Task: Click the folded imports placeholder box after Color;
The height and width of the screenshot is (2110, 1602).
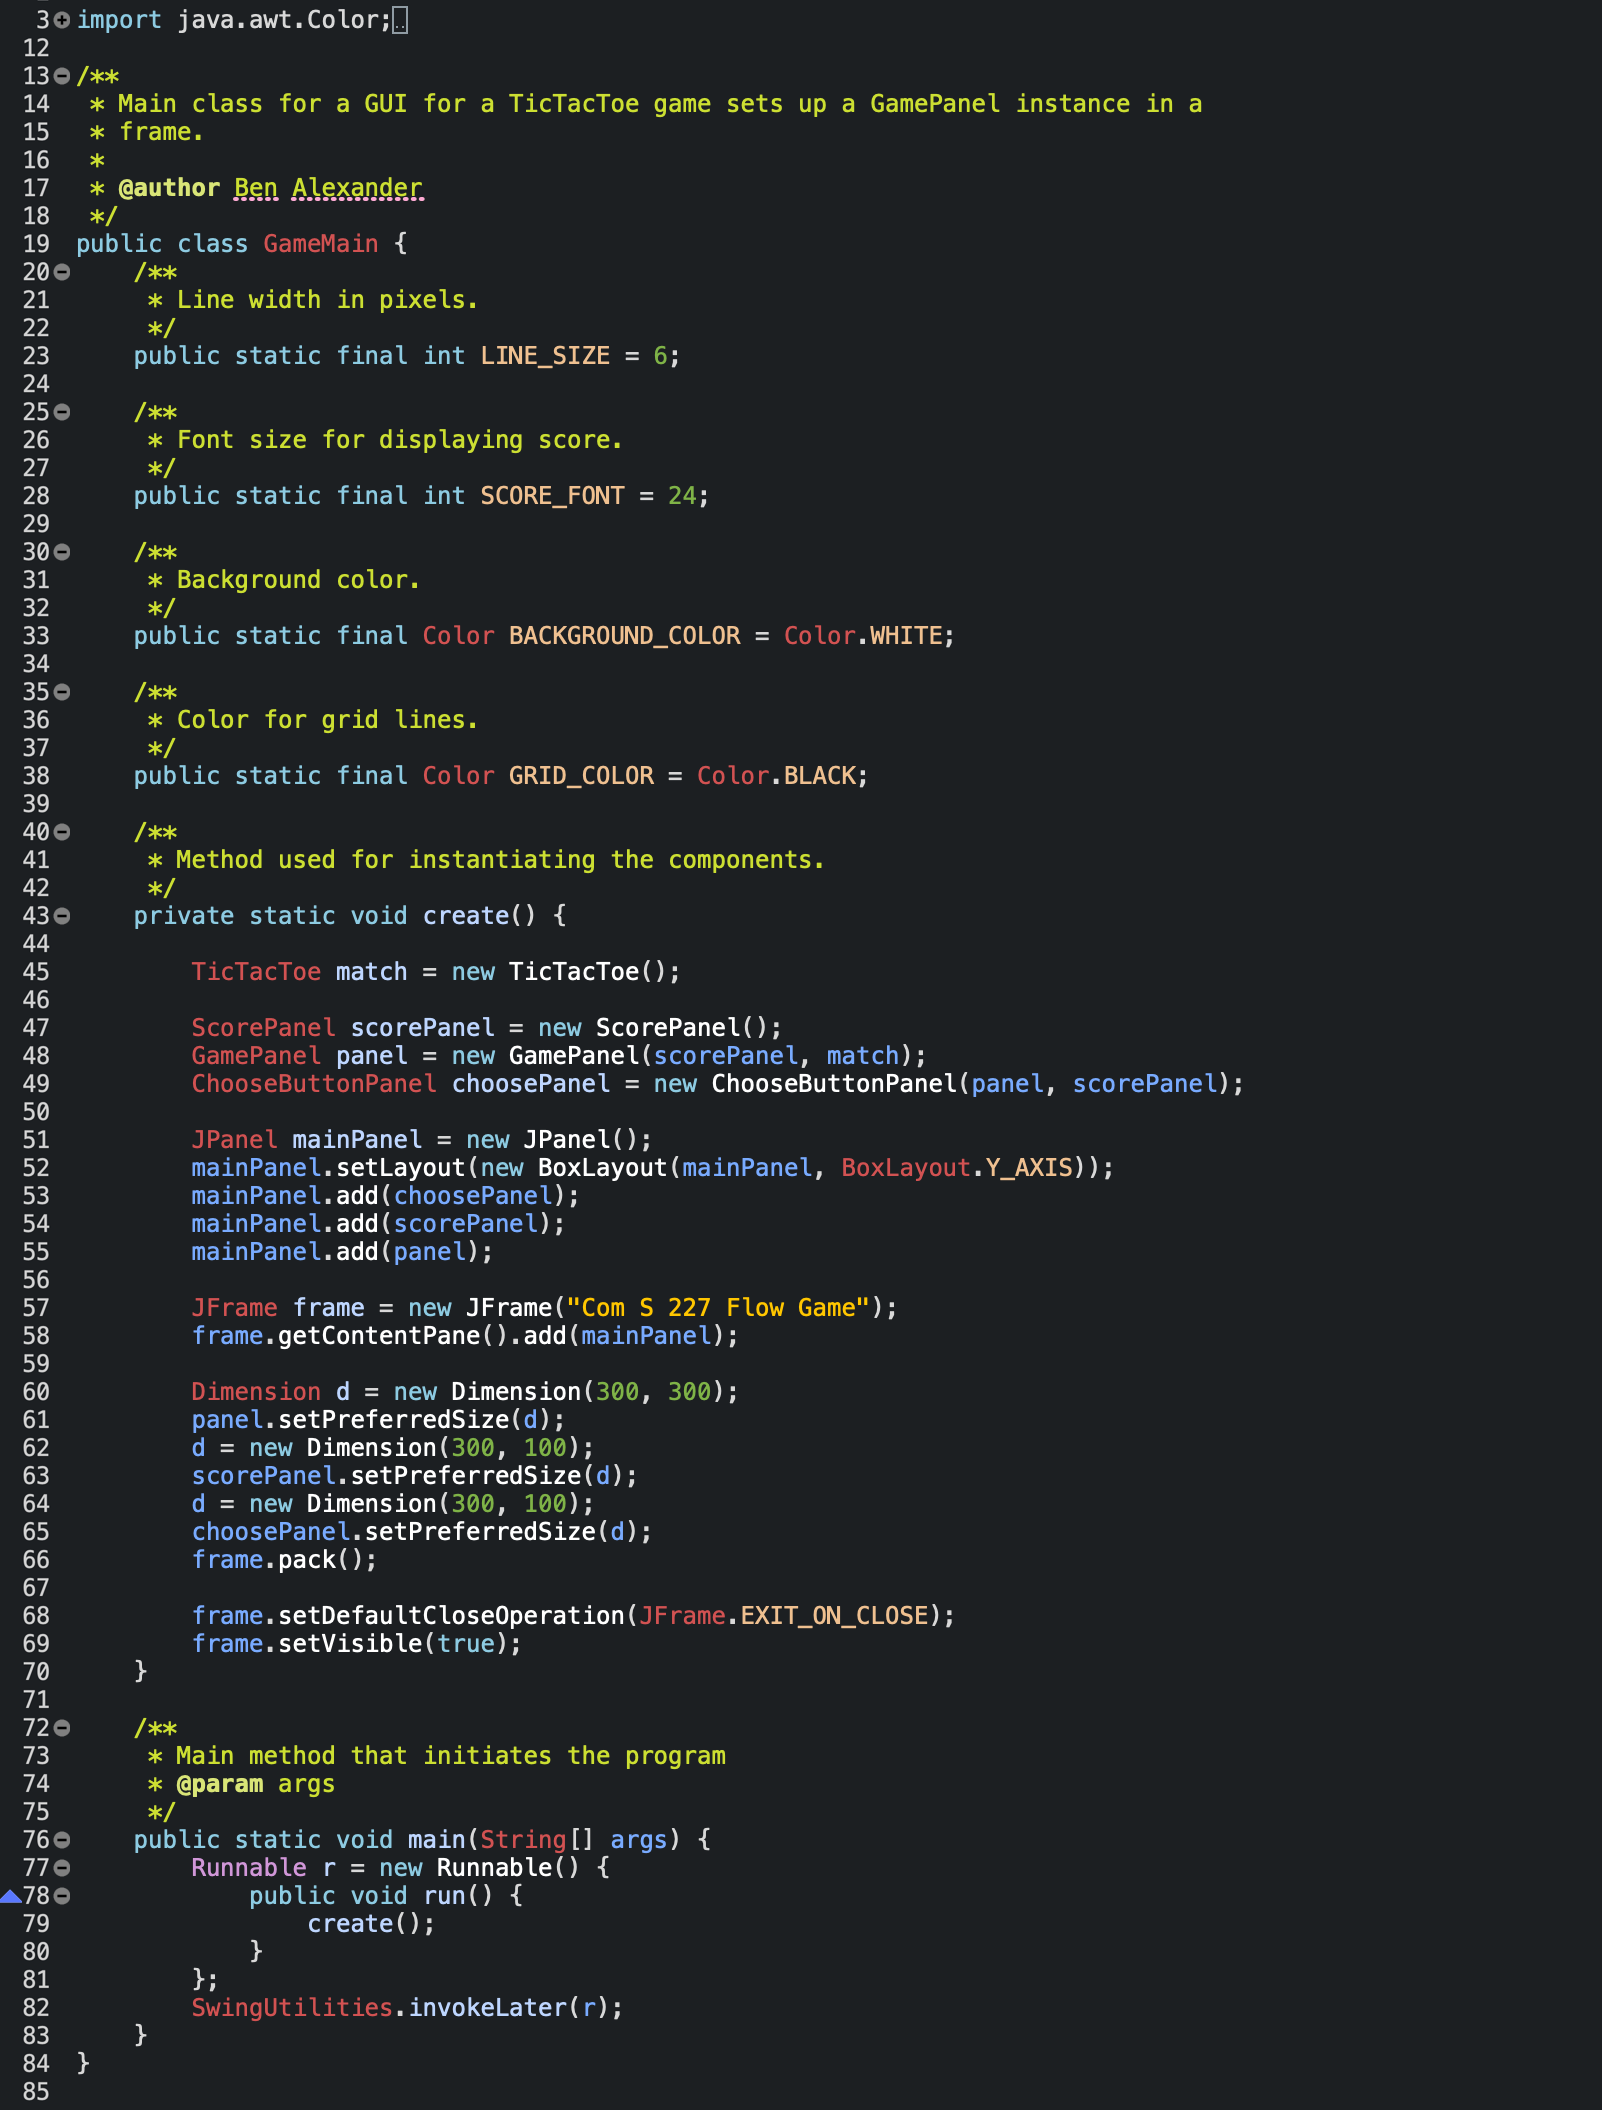Action: (400, 20)
